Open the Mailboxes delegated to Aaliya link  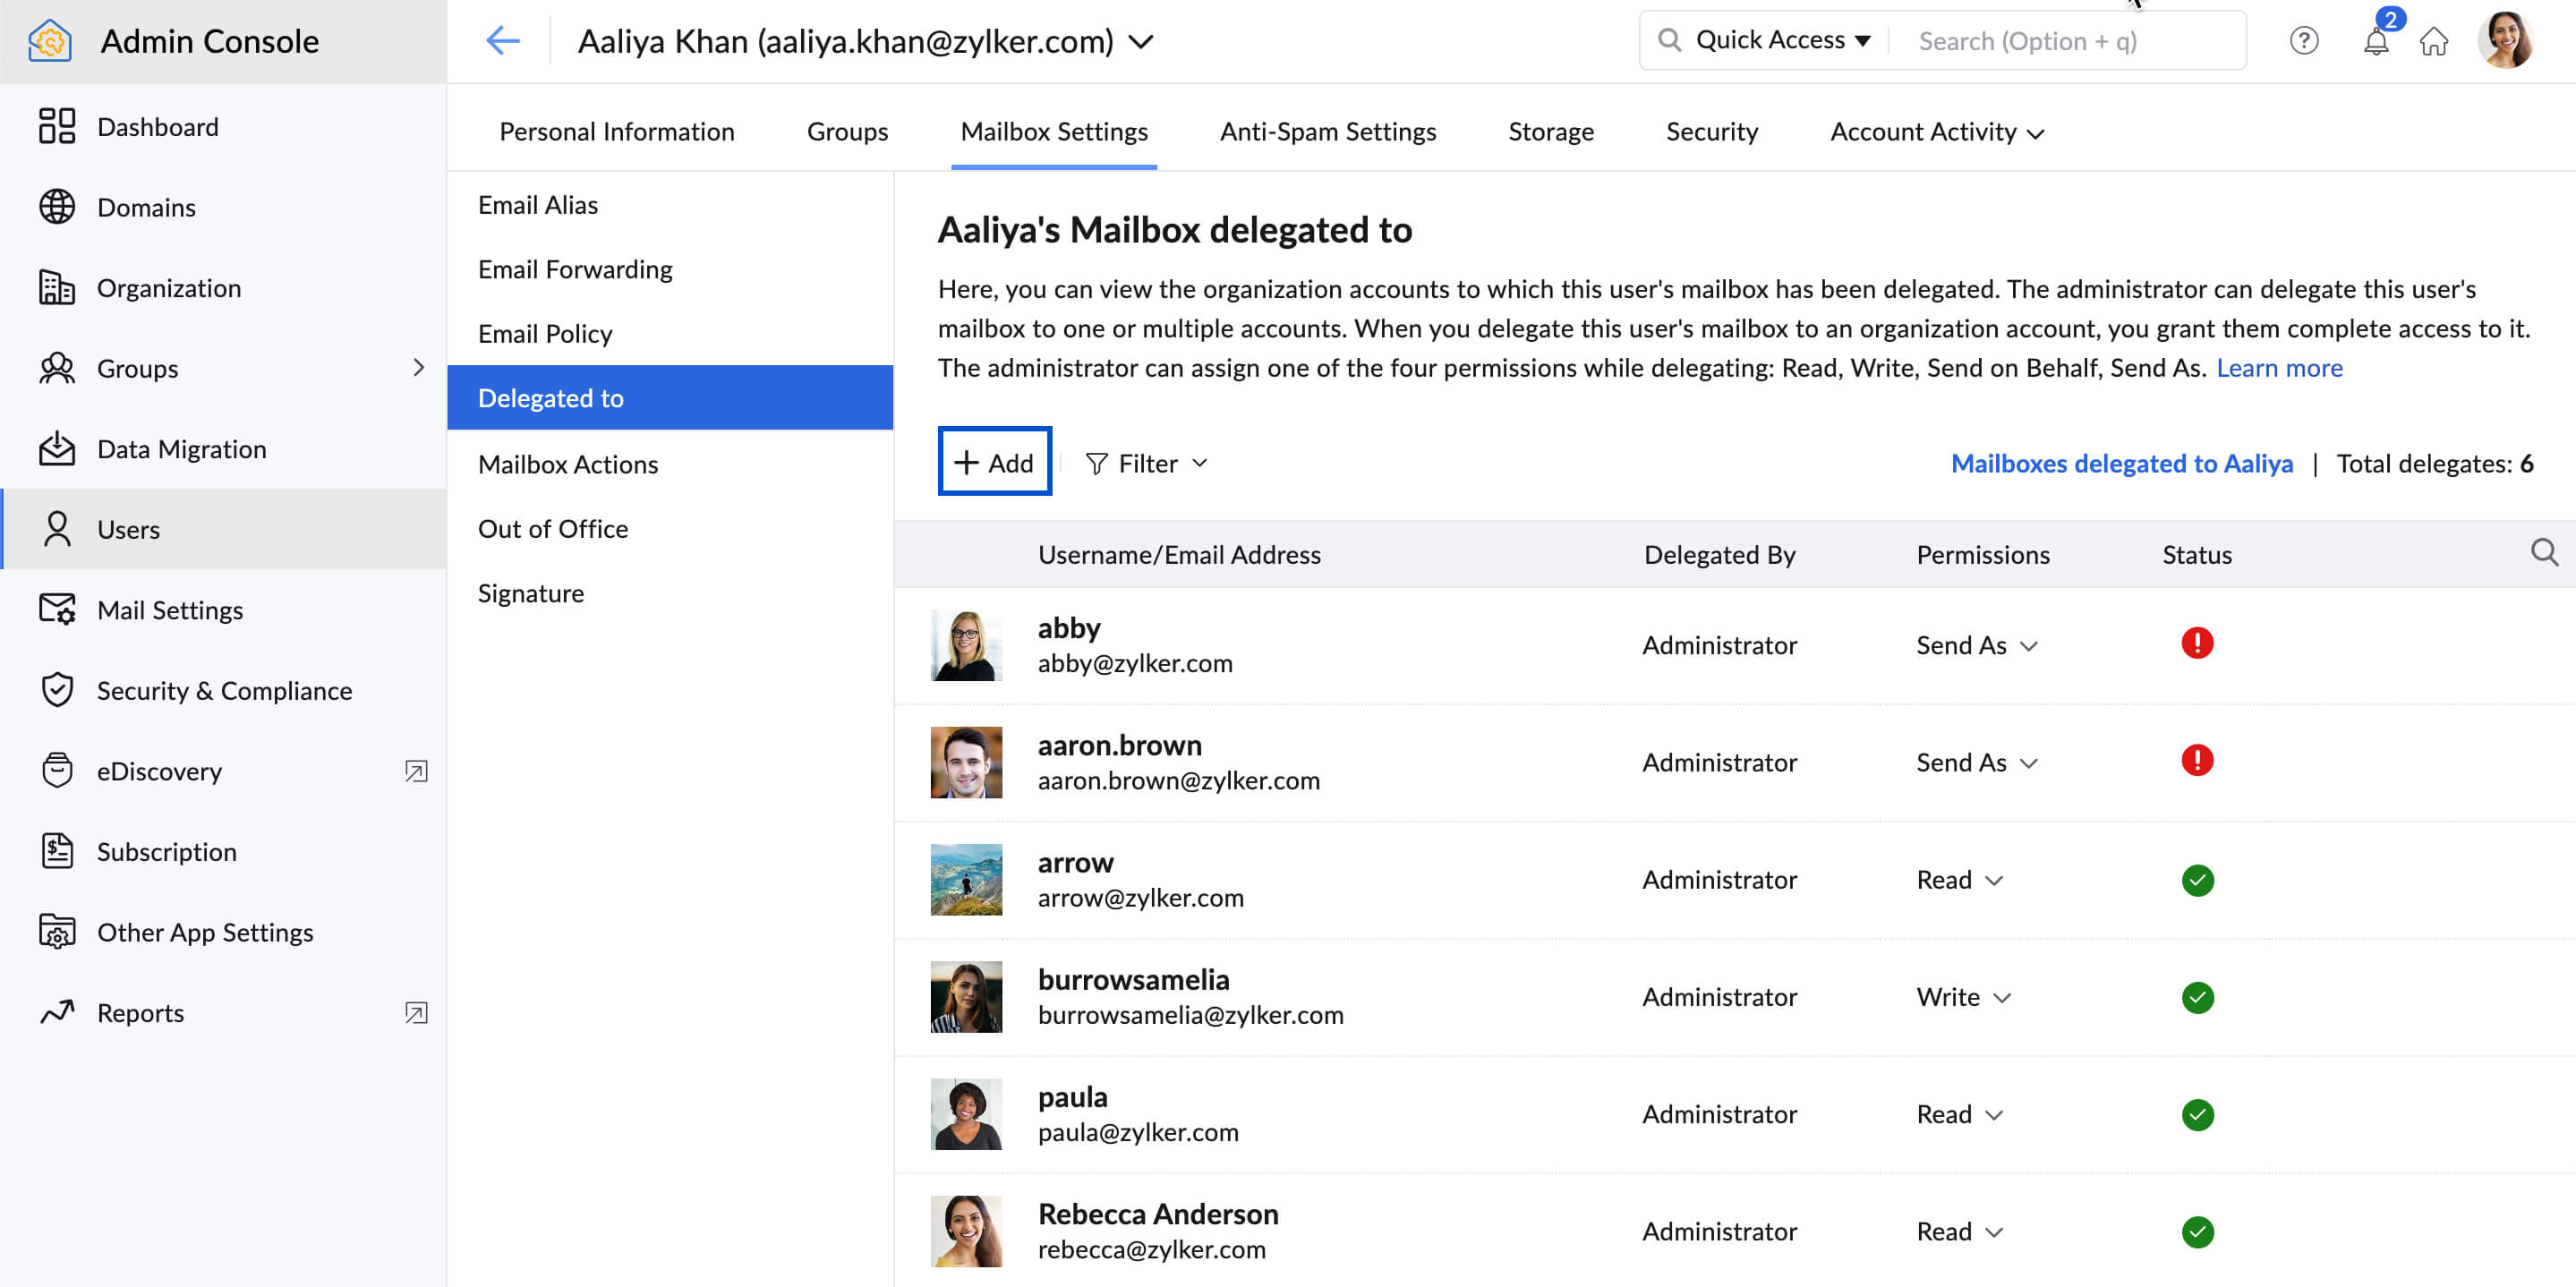2122,463
